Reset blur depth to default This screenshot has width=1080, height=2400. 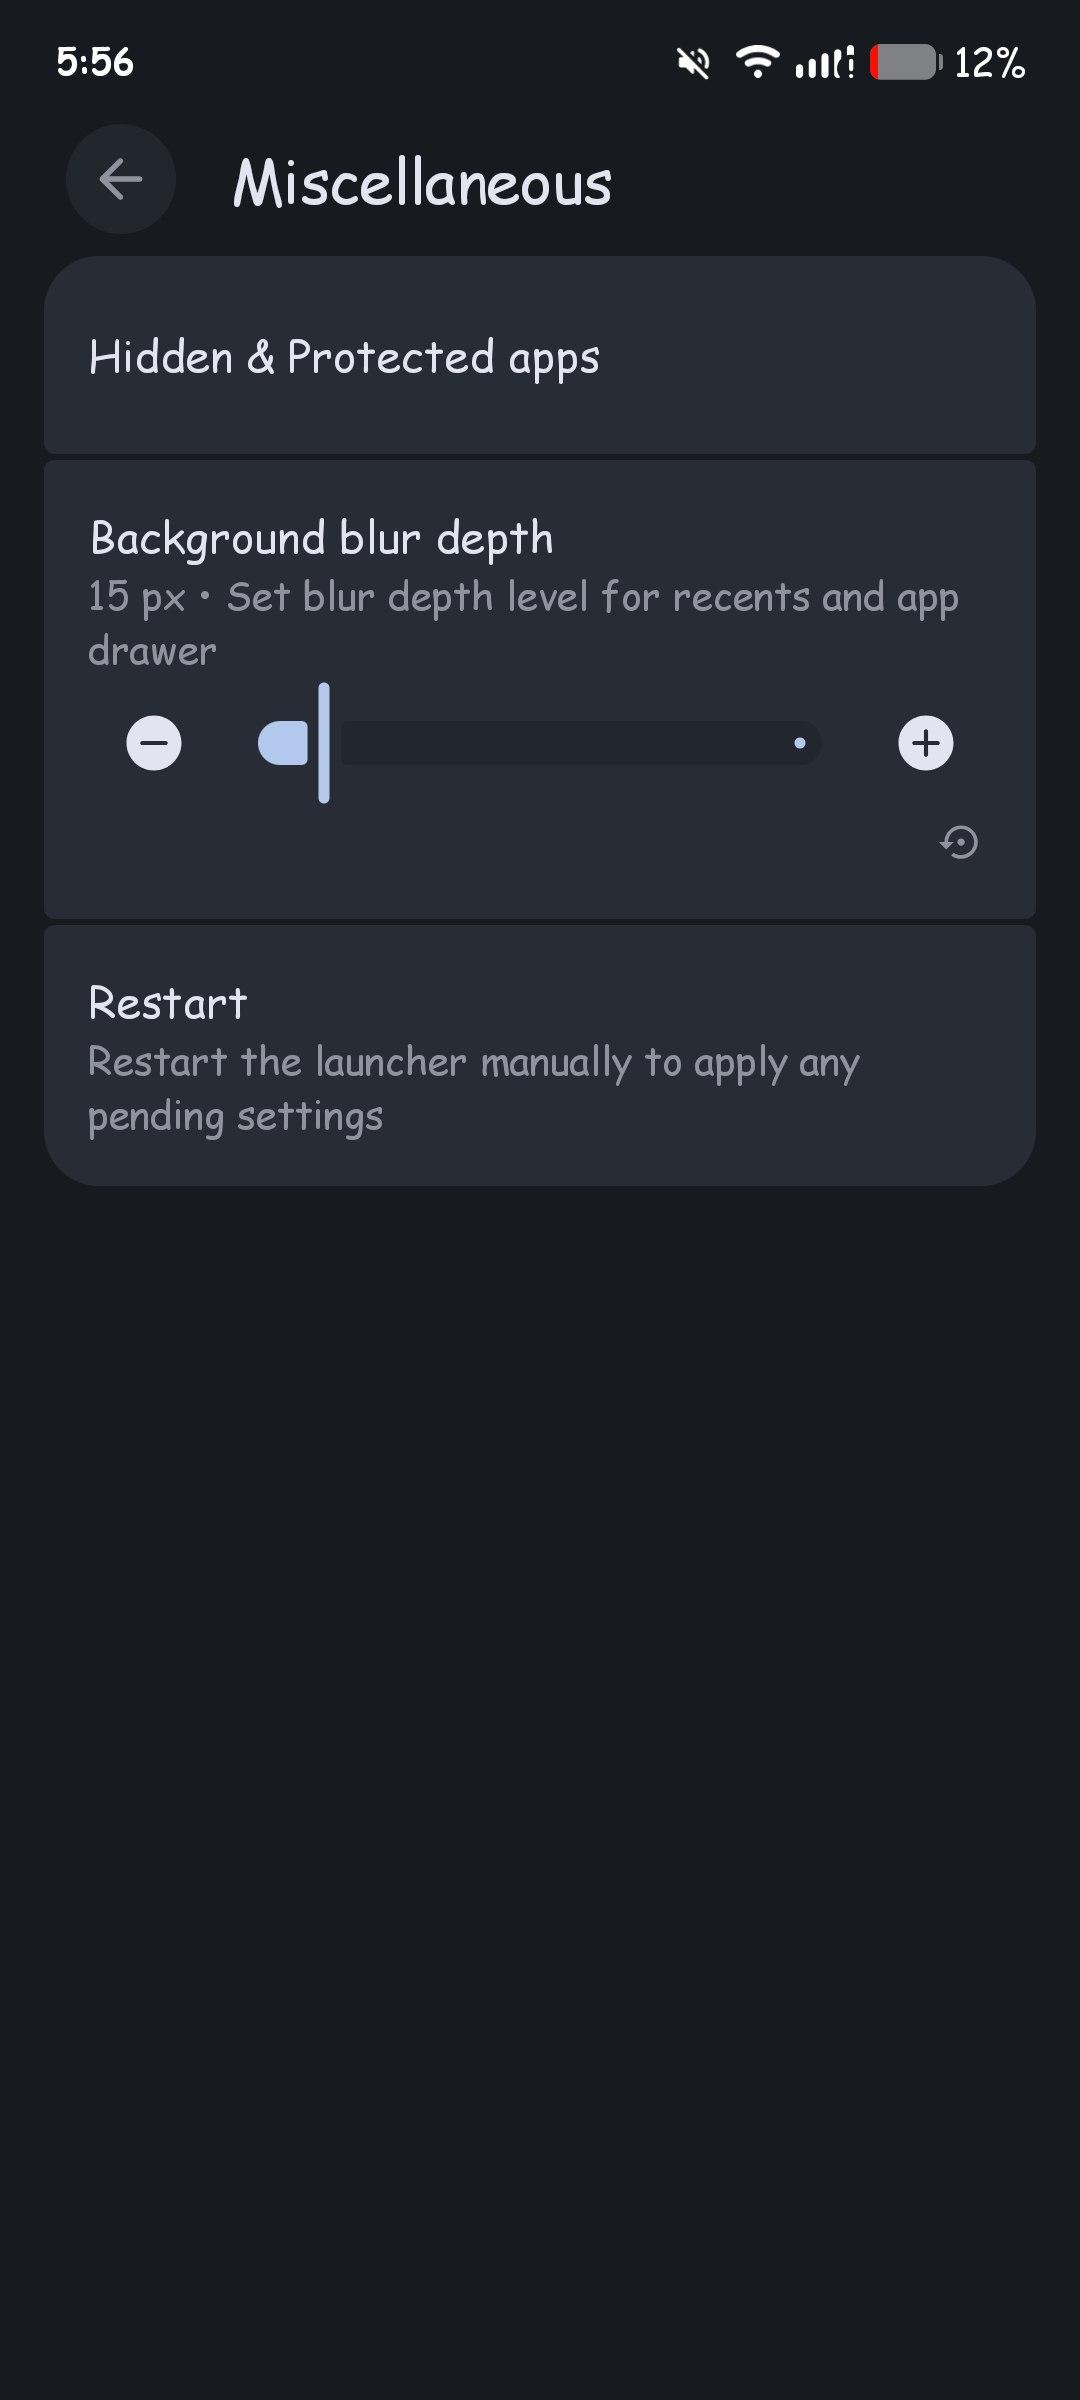click(959, 842)
